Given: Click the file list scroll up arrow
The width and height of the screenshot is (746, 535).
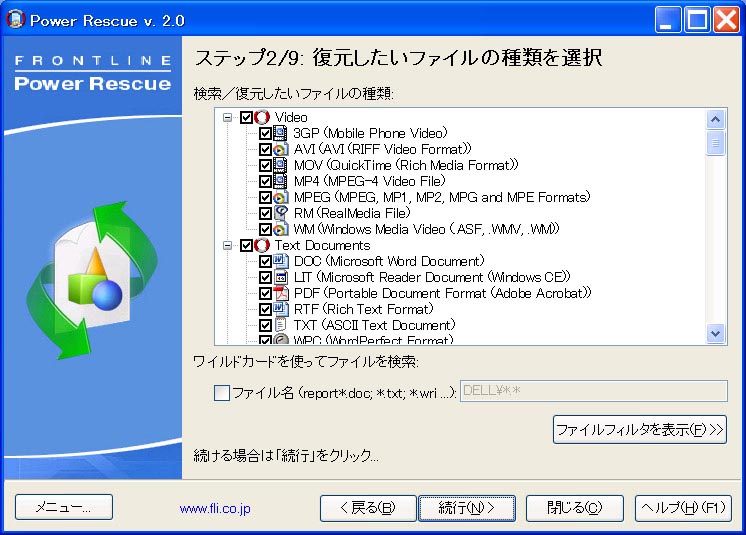Looking at the screenshot, I should (x=715, y=119).
